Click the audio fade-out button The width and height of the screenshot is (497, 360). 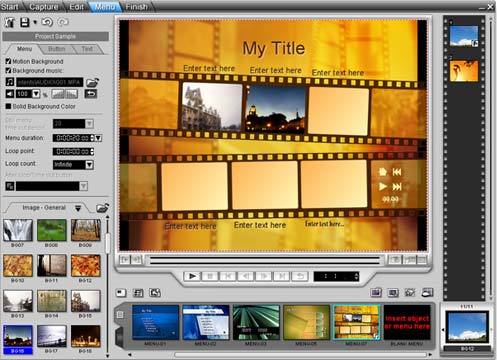coord(71,94)
